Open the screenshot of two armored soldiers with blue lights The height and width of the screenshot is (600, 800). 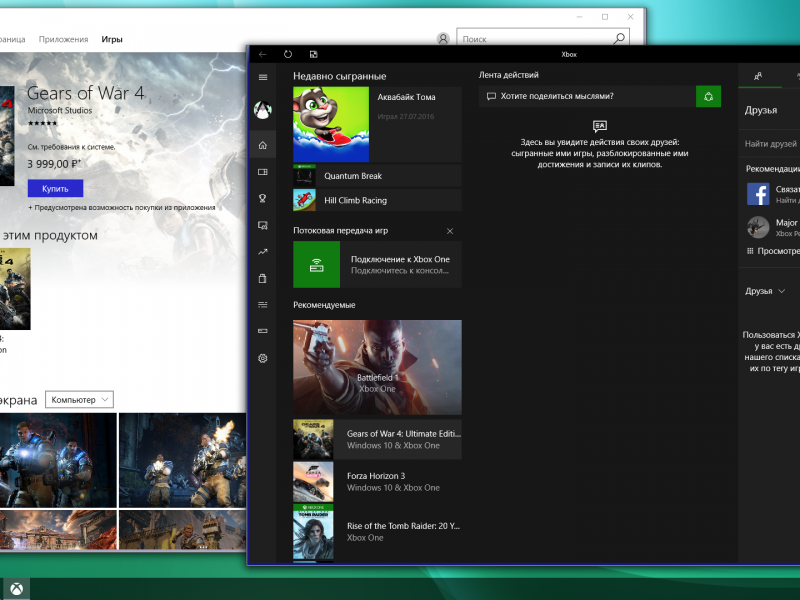tap(58, 460)
